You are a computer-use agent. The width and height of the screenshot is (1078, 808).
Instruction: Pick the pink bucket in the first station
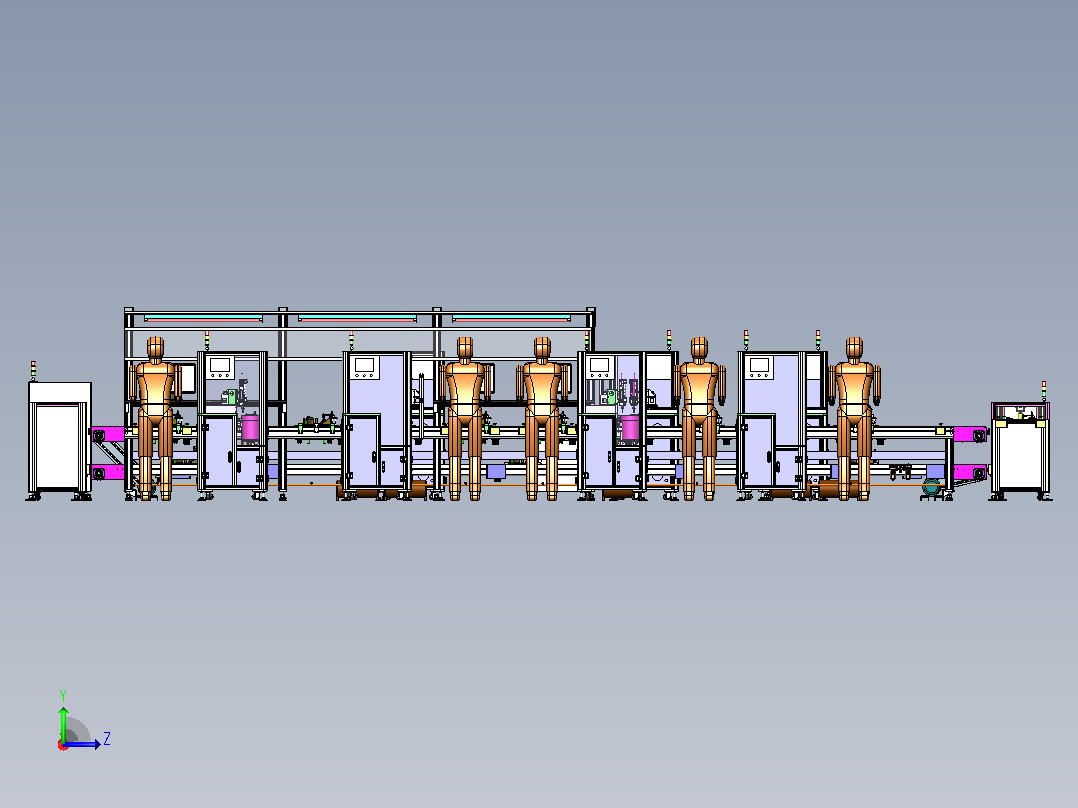pyautogui.click(x=250, y=427)
